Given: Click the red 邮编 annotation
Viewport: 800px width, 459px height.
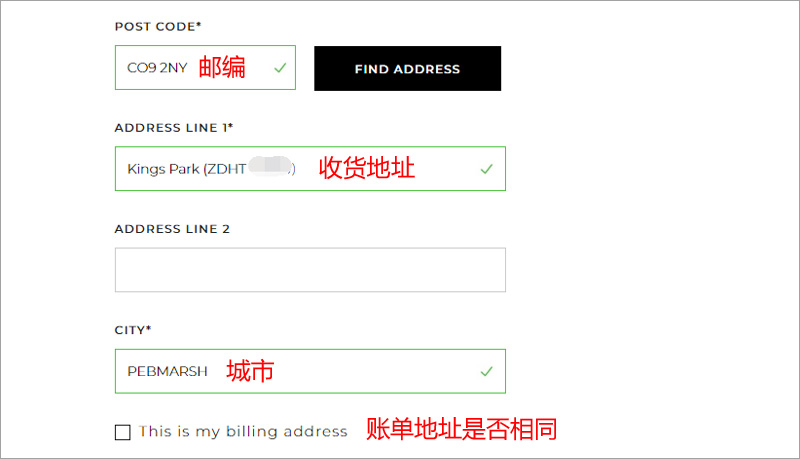Looking at the screenshot, I should click(222, 68).
